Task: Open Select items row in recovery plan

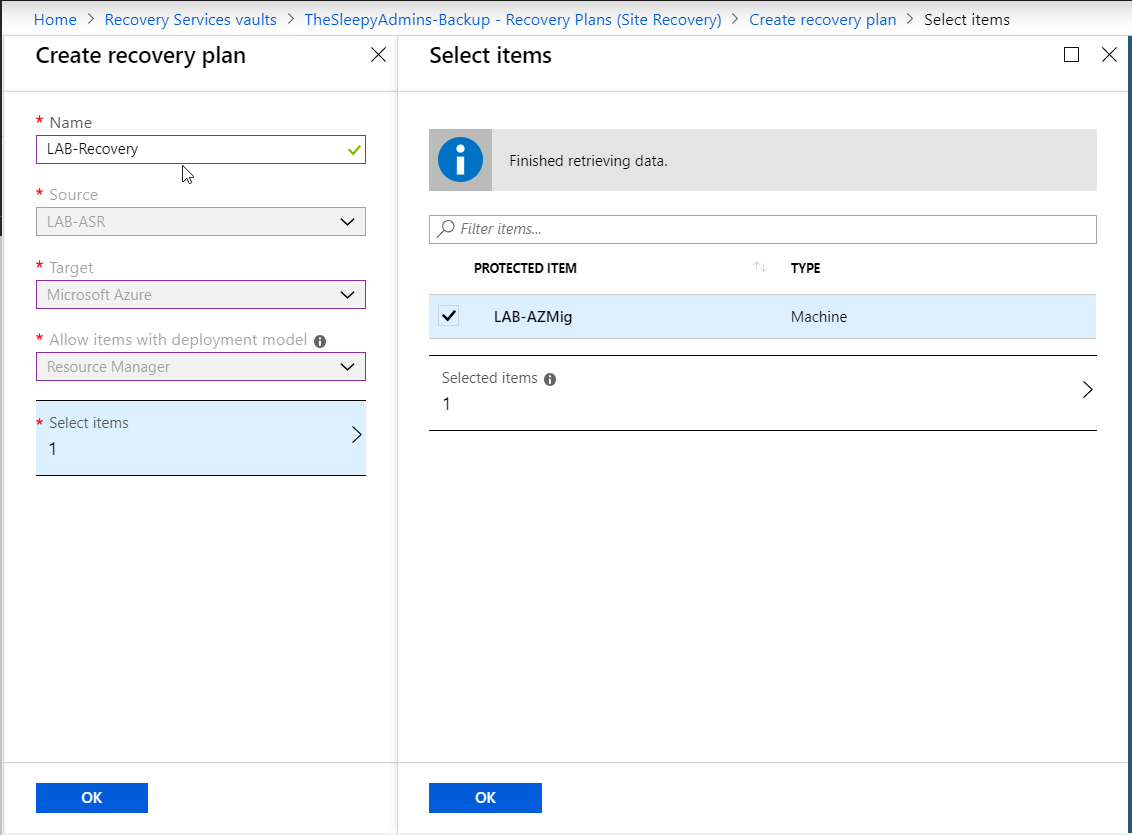Action: pos(200,437)
